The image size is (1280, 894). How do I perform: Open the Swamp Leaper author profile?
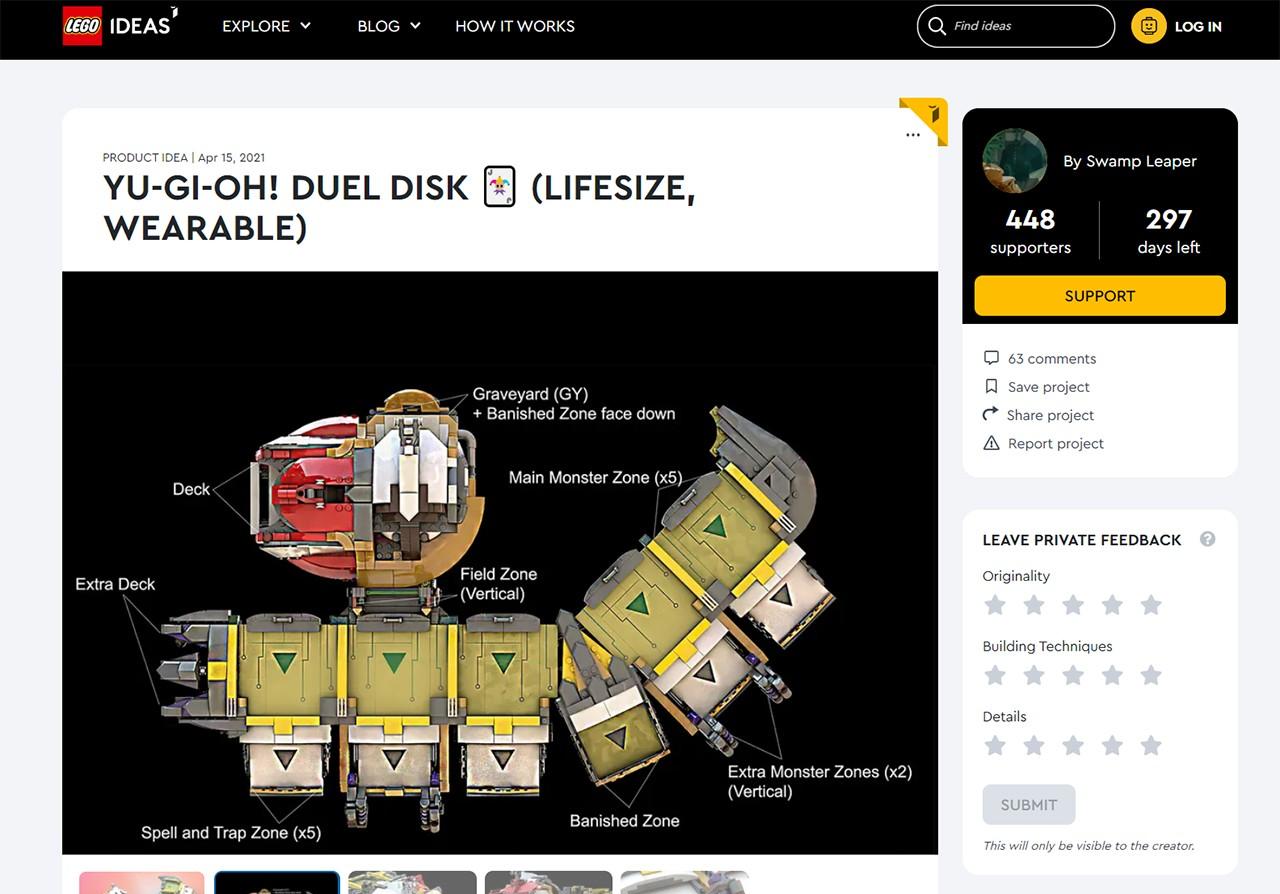tap(1130, 161)
